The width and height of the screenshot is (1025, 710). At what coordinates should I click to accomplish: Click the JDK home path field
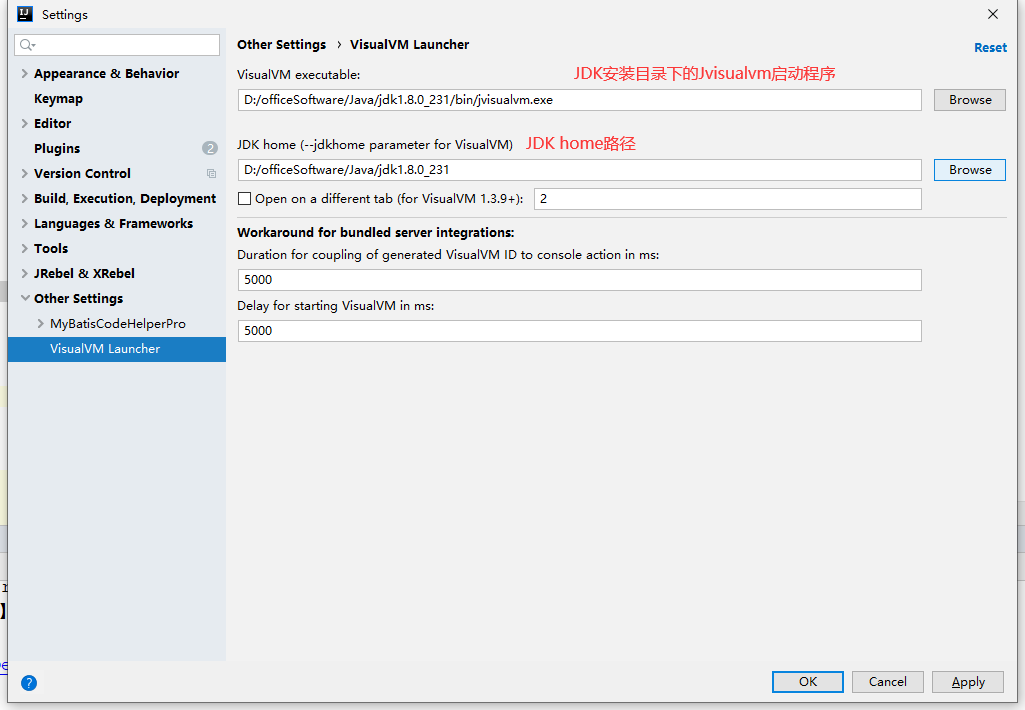click(x=579, y=170)
